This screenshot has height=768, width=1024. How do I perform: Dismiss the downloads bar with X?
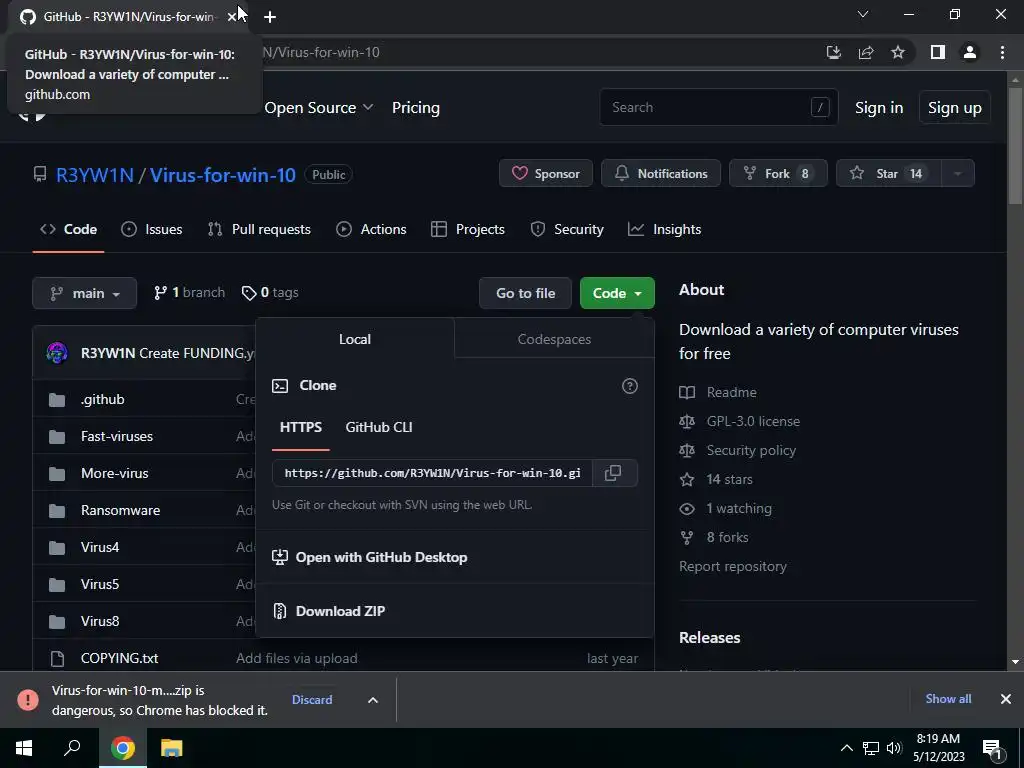click(x=1006, y=699)
